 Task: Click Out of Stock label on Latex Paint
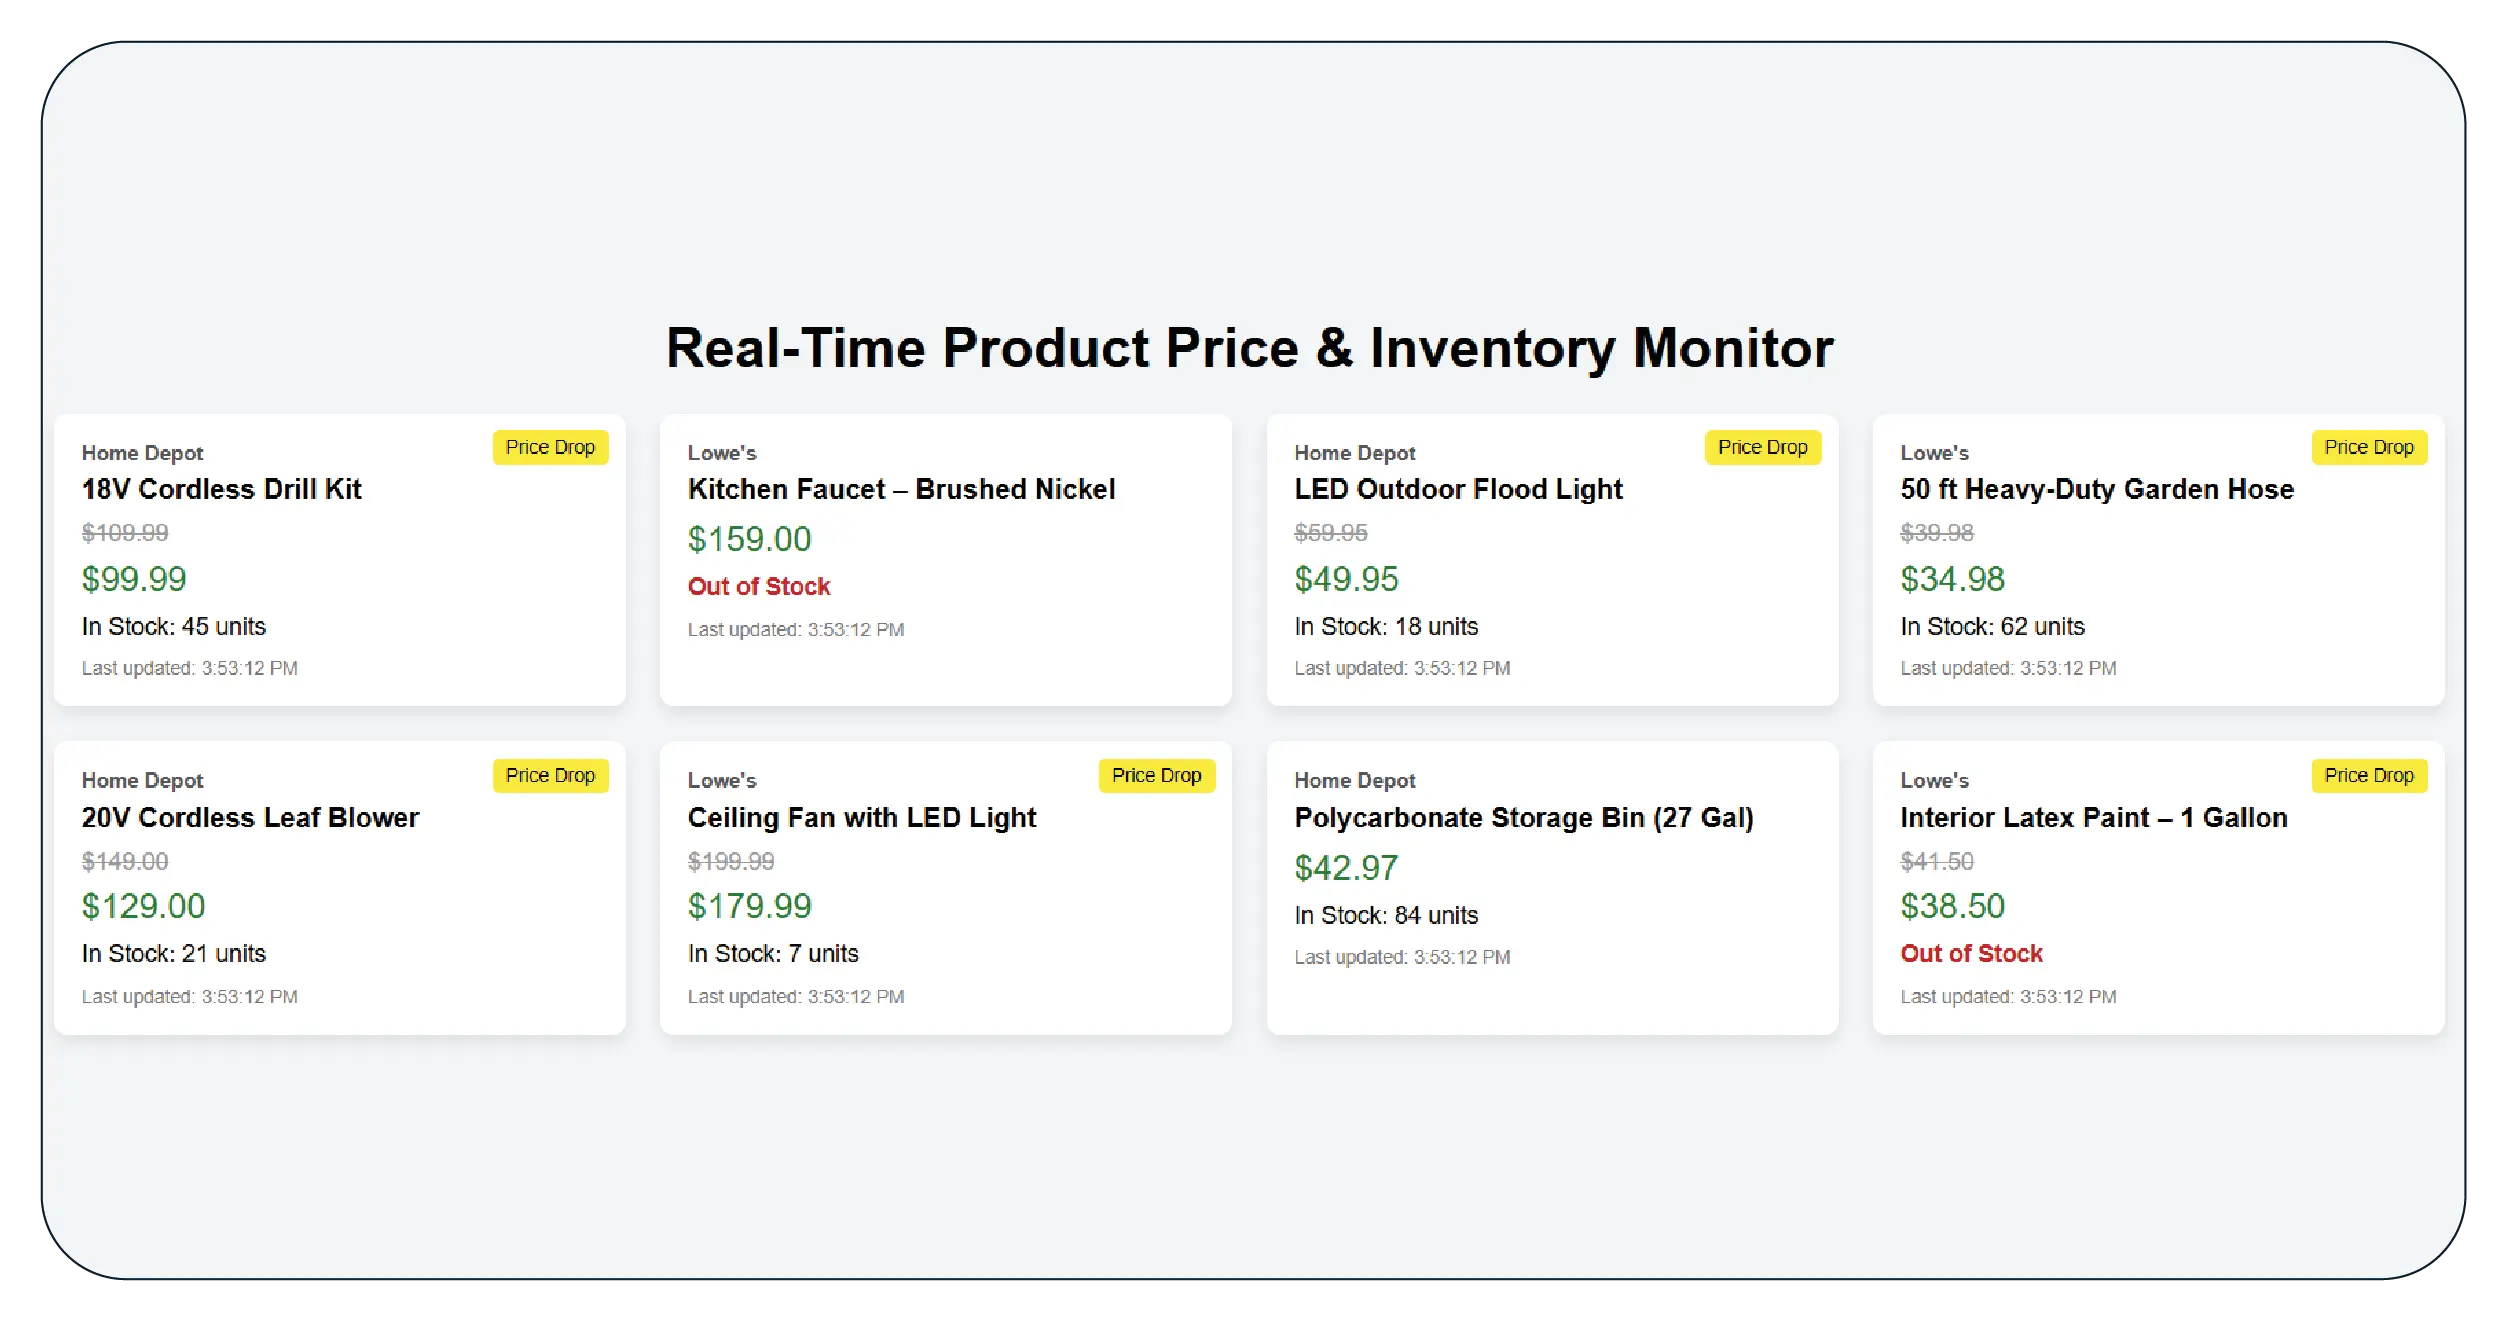(1971, 953)
